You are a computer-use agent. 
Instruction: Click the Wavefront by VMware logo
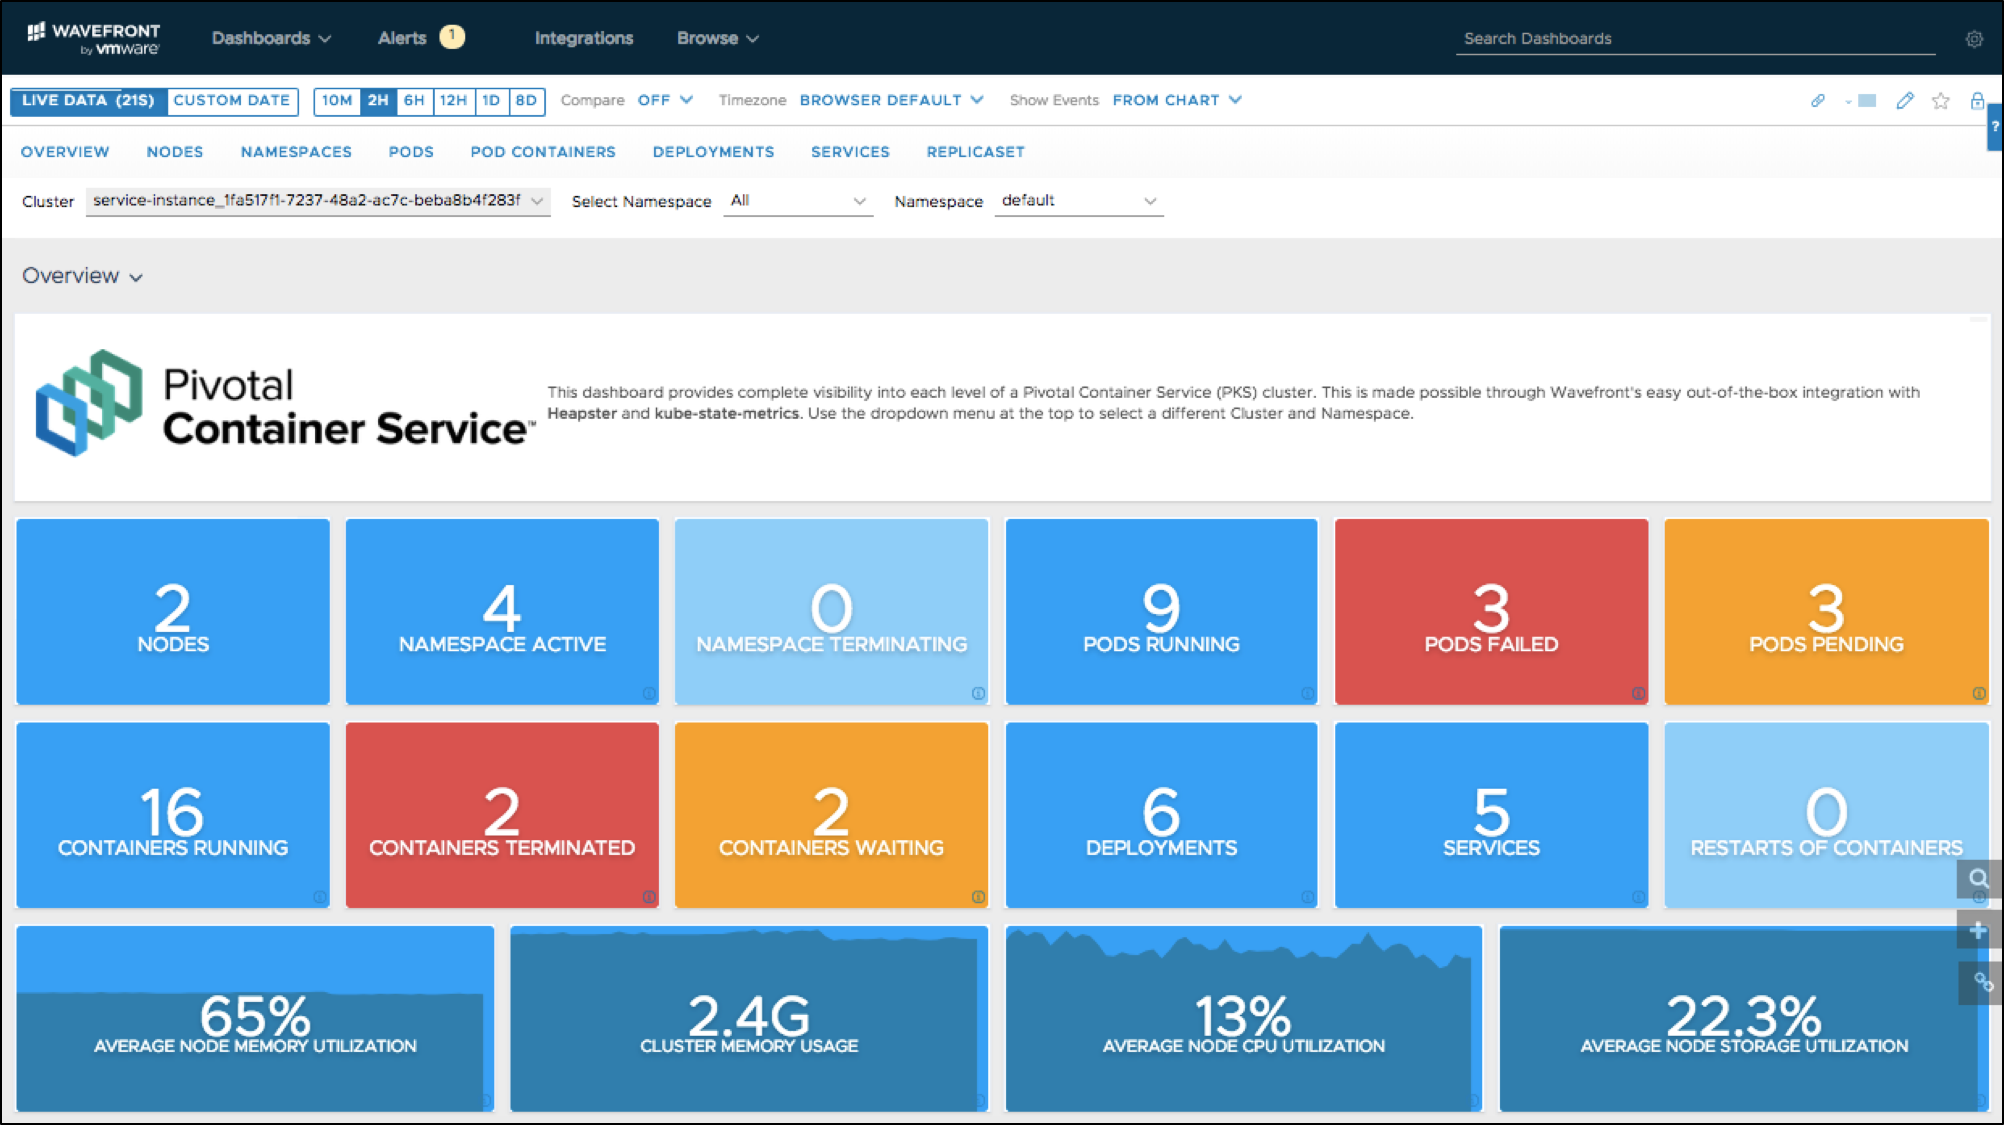click(93, 38)
